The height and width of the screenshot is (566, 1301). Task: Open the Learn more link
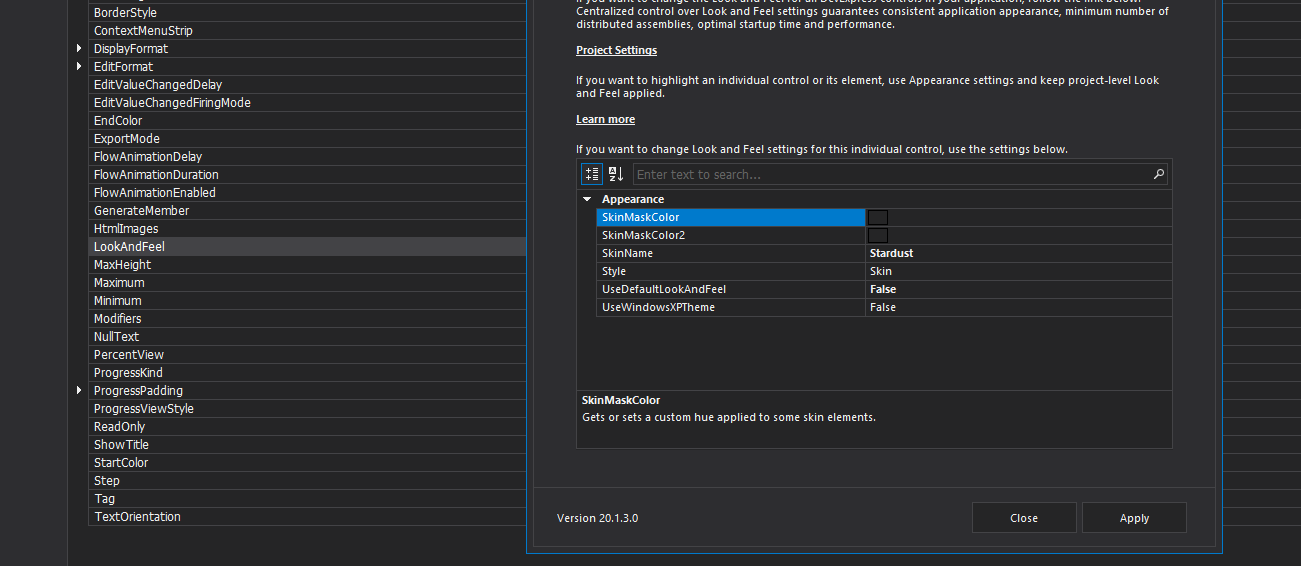605,120
